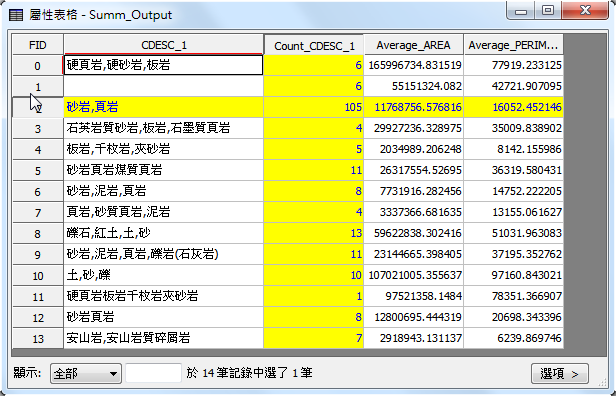Click area value 7731916.282456
Image resolution: width=616 pixels, height=396 pixels.
(x=414, y=191)
